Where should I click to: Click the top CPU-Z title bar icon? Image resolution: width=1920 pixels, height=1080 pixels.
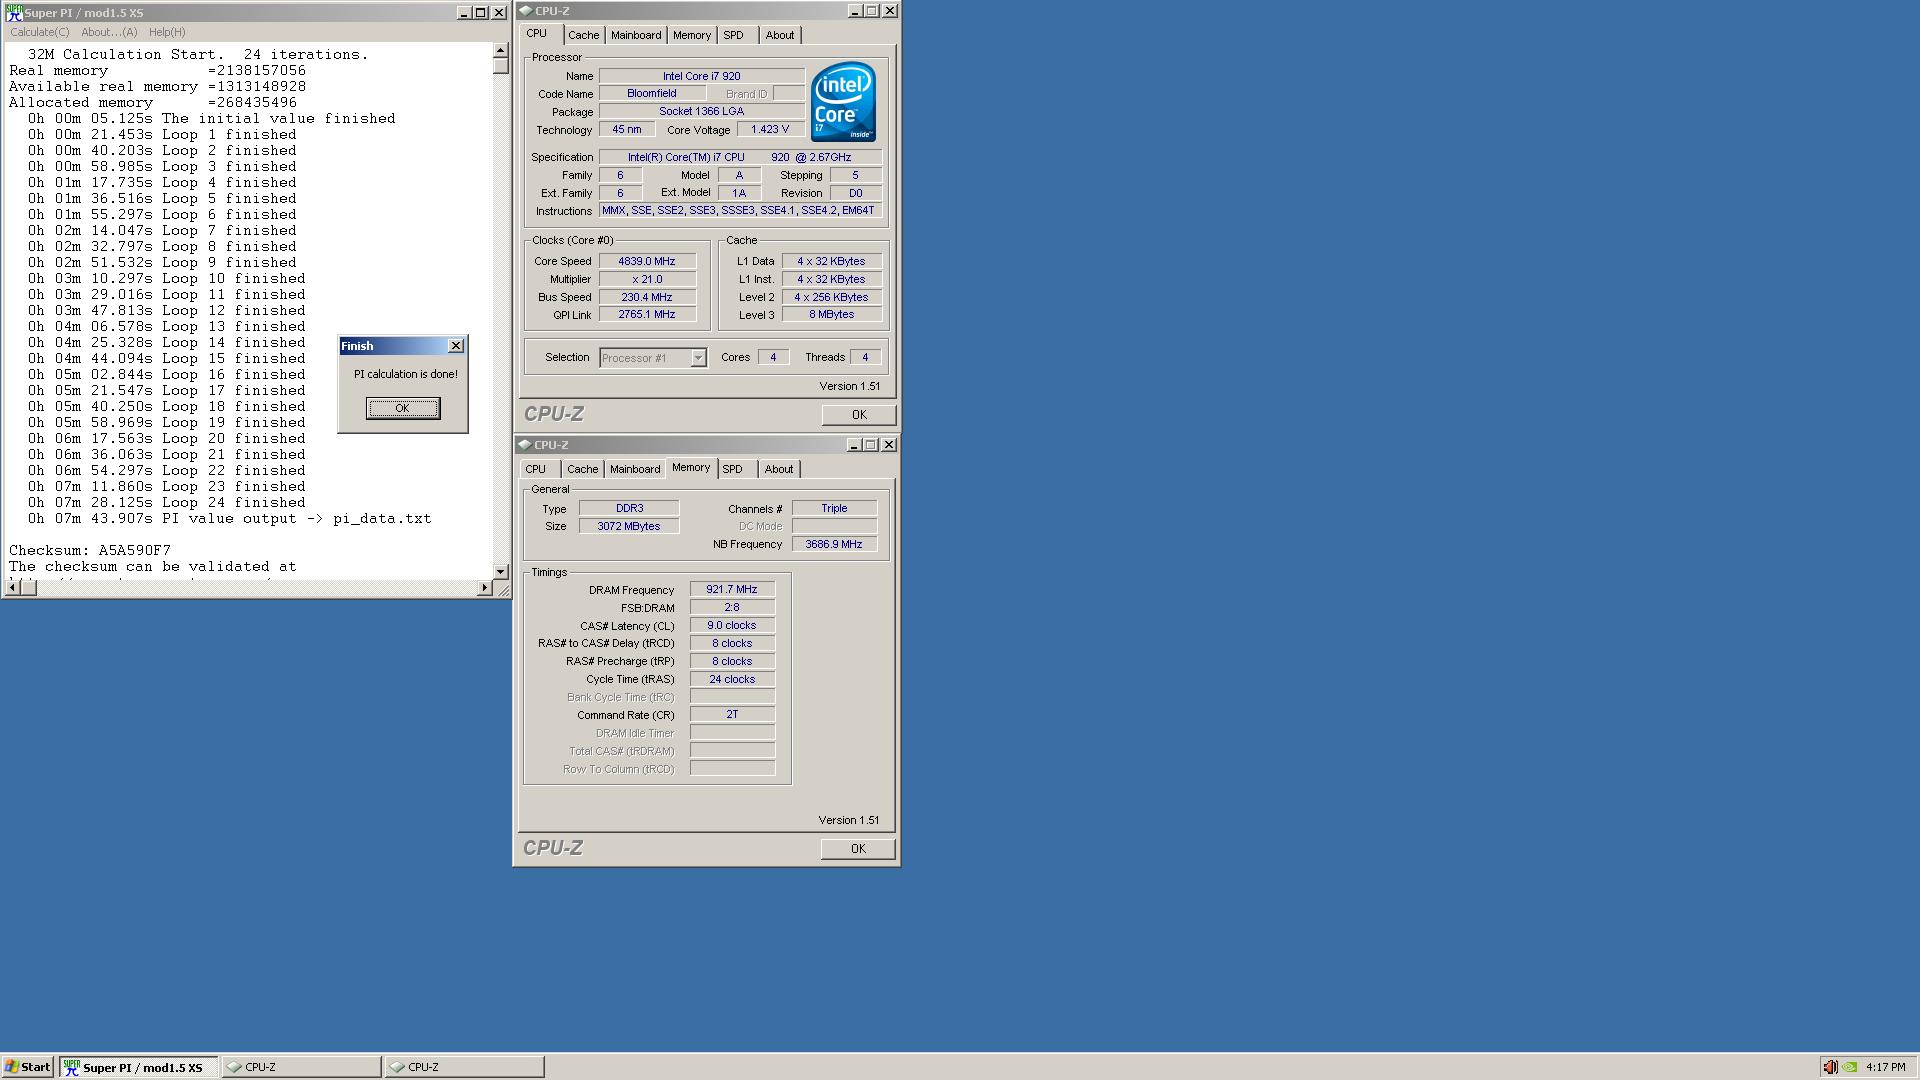point(525,11)
